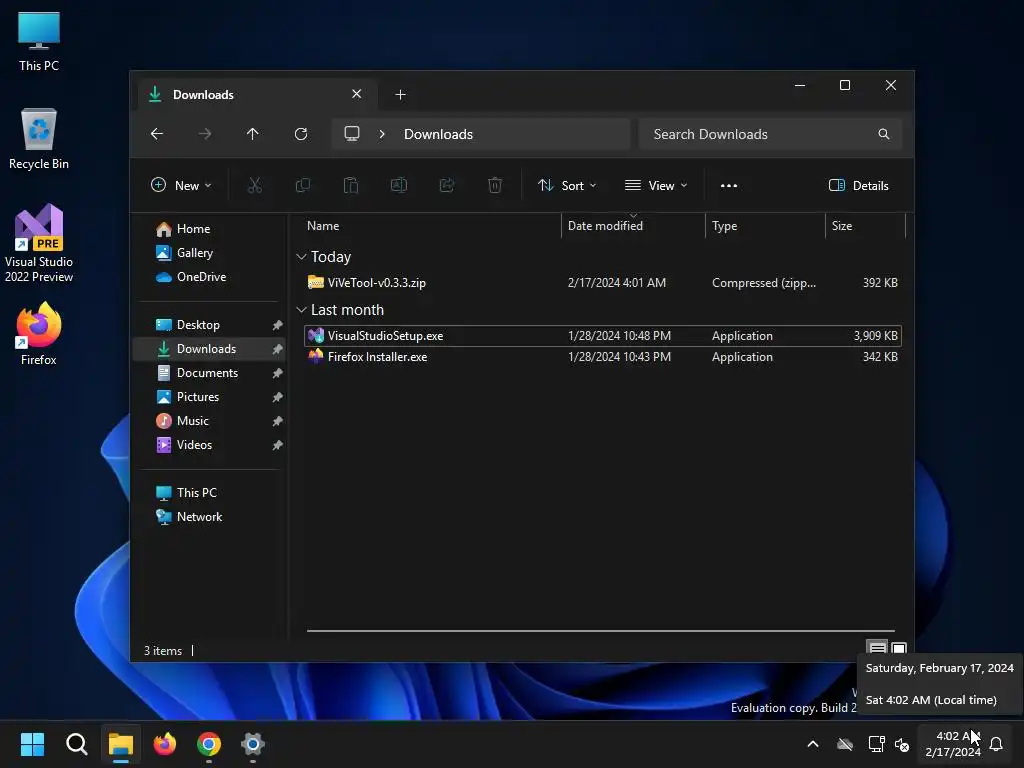The width and height of the screenshot is (1024, 768).
Task: Click the network tray icon
Action: [x=876, y=744]
